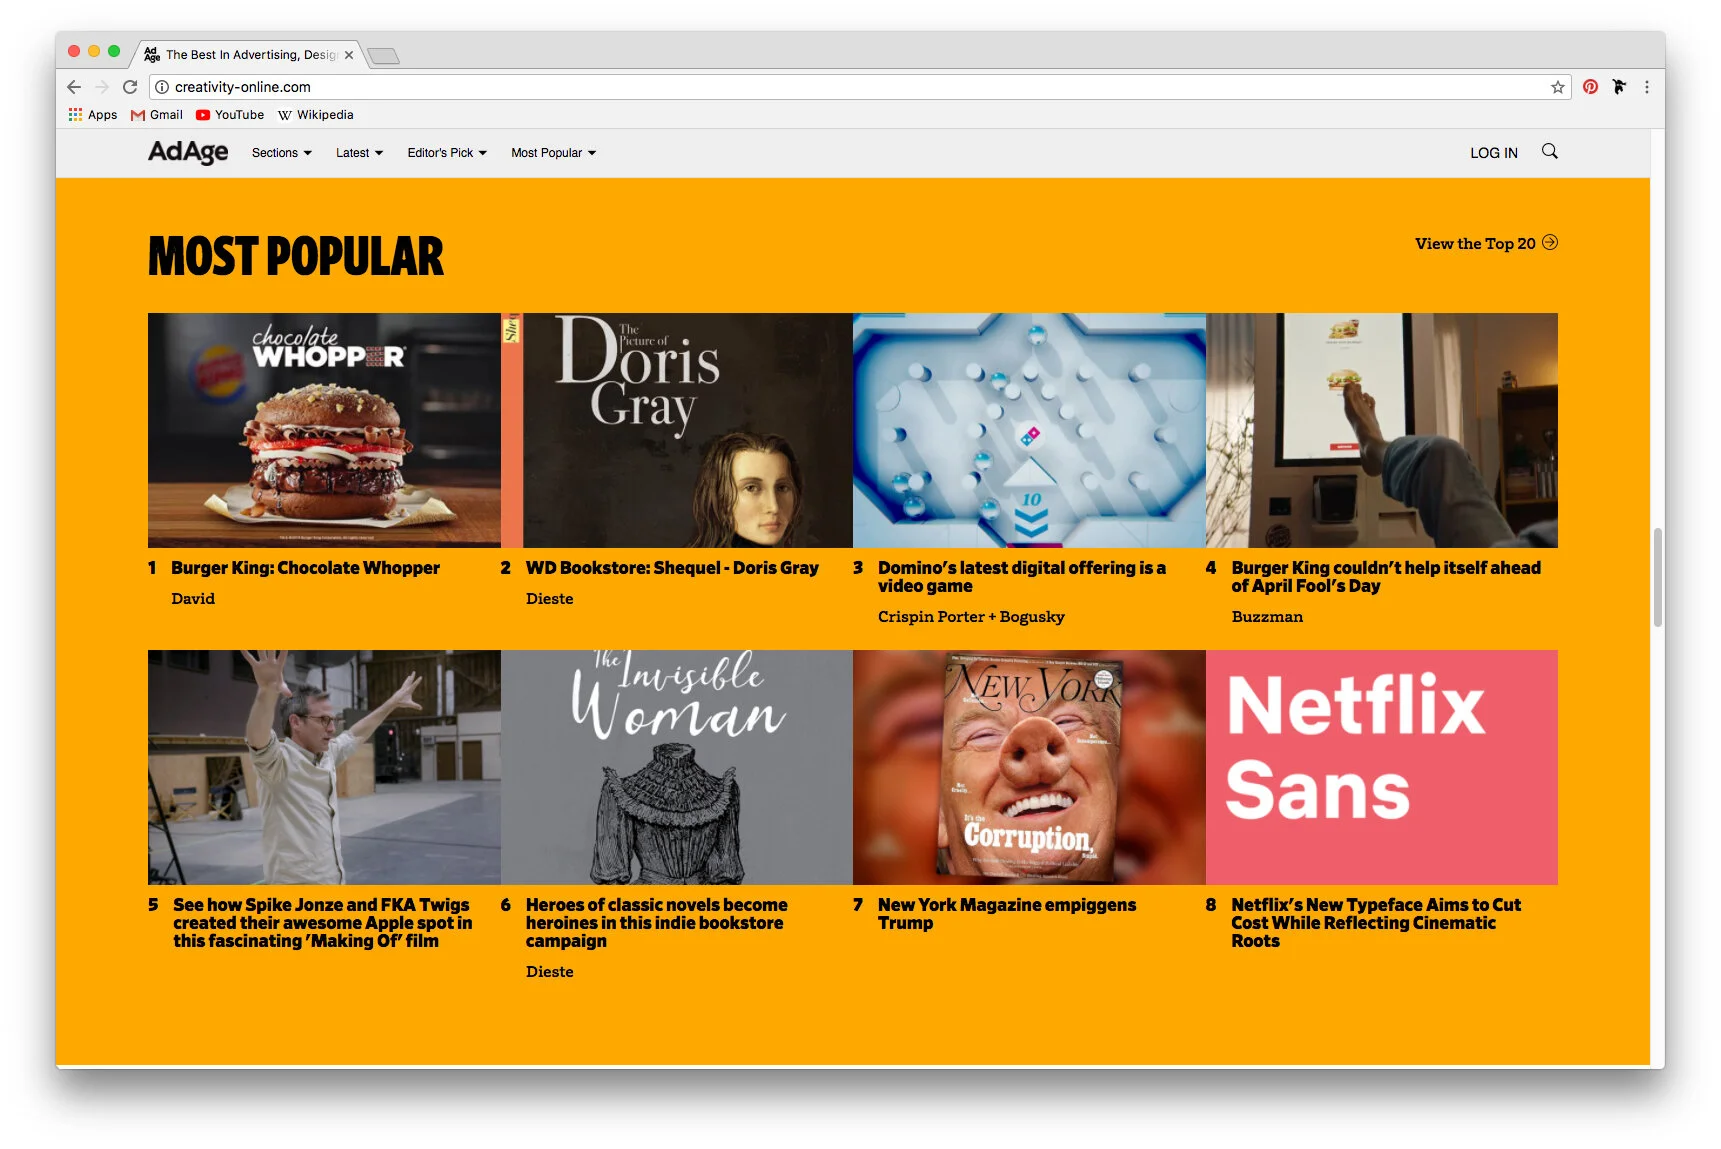
Task: Click the arrow icon beside View the Top 20
Action: (1549, 243)
